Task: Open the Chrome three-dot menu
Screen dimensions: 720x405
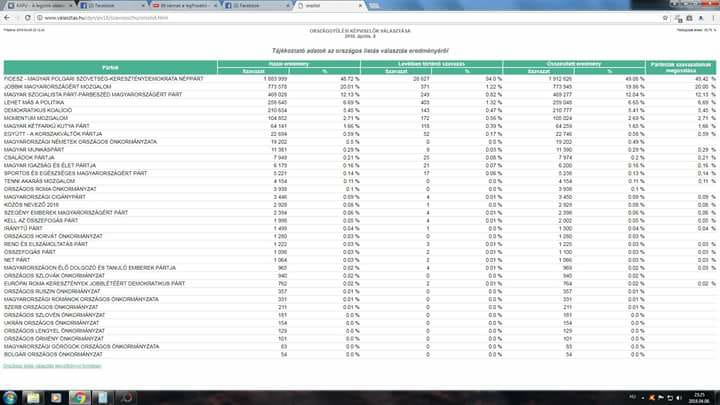Action: 713,18
